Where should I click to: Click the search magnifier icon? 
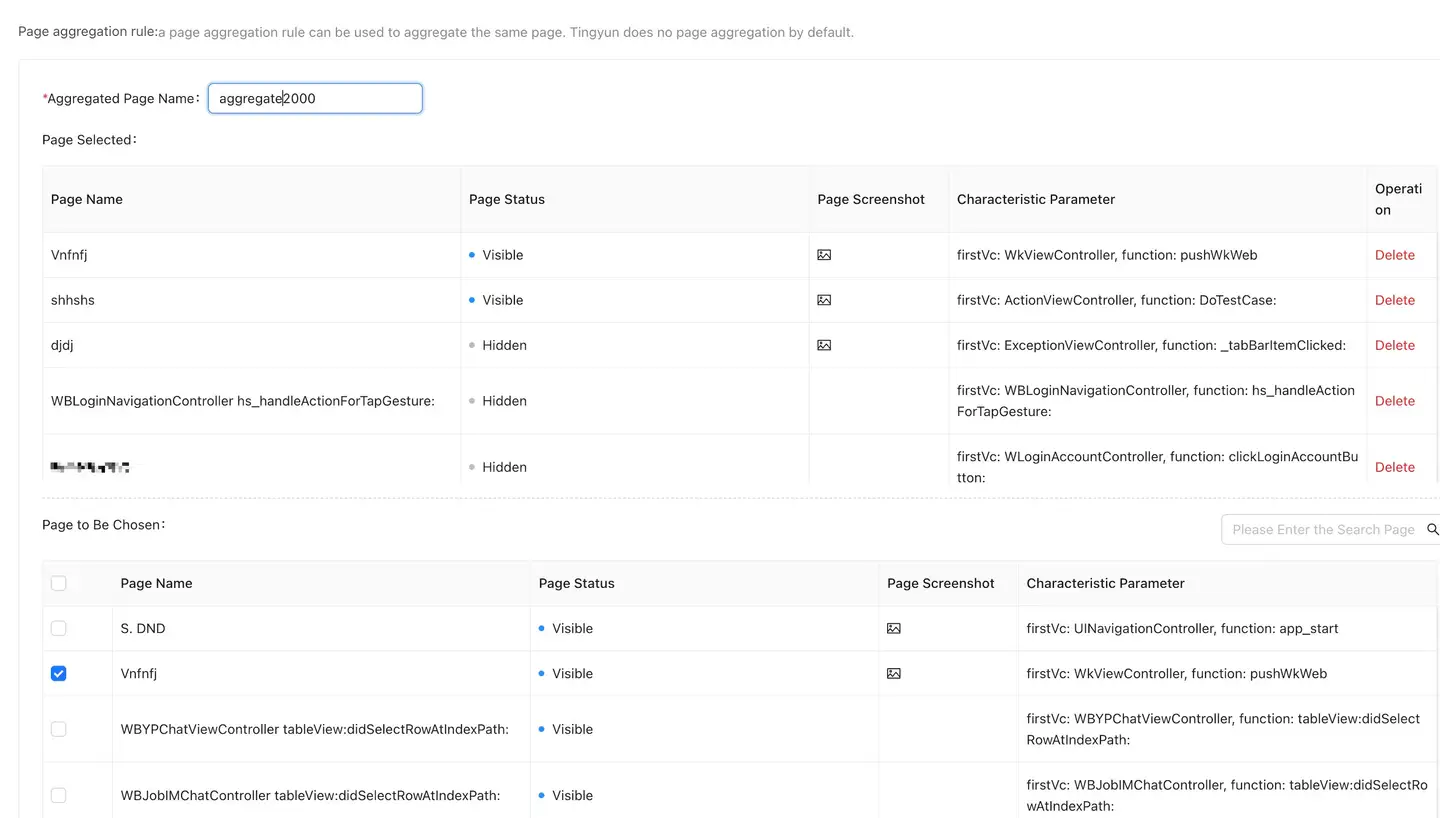1432,530
